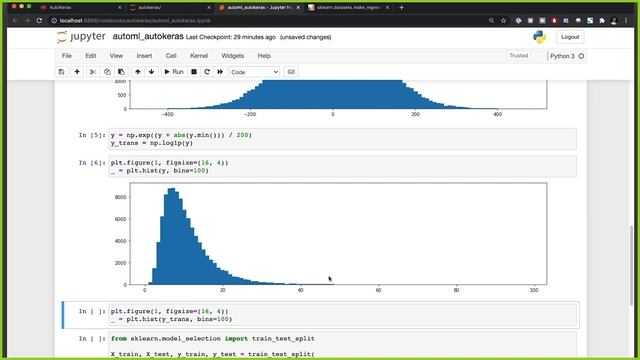
Task: Open the command palette keyboard icon
Action: click(x=291, y=72)
